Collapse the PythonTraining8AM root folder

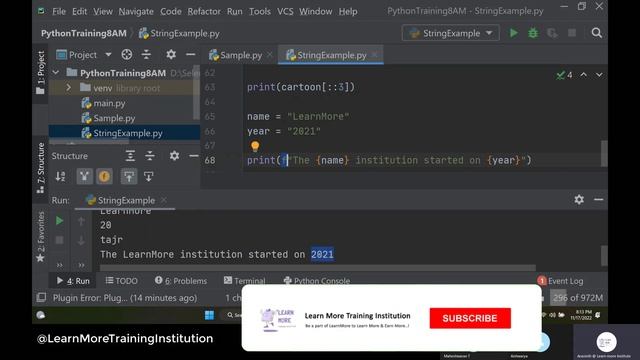pos(56,73)
